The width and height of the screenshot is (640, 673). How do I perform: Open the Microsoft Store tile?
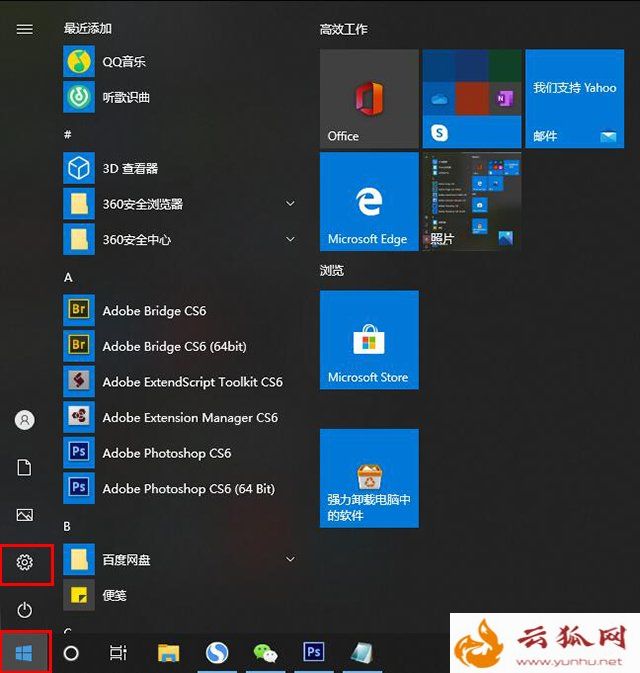point(369,340)
